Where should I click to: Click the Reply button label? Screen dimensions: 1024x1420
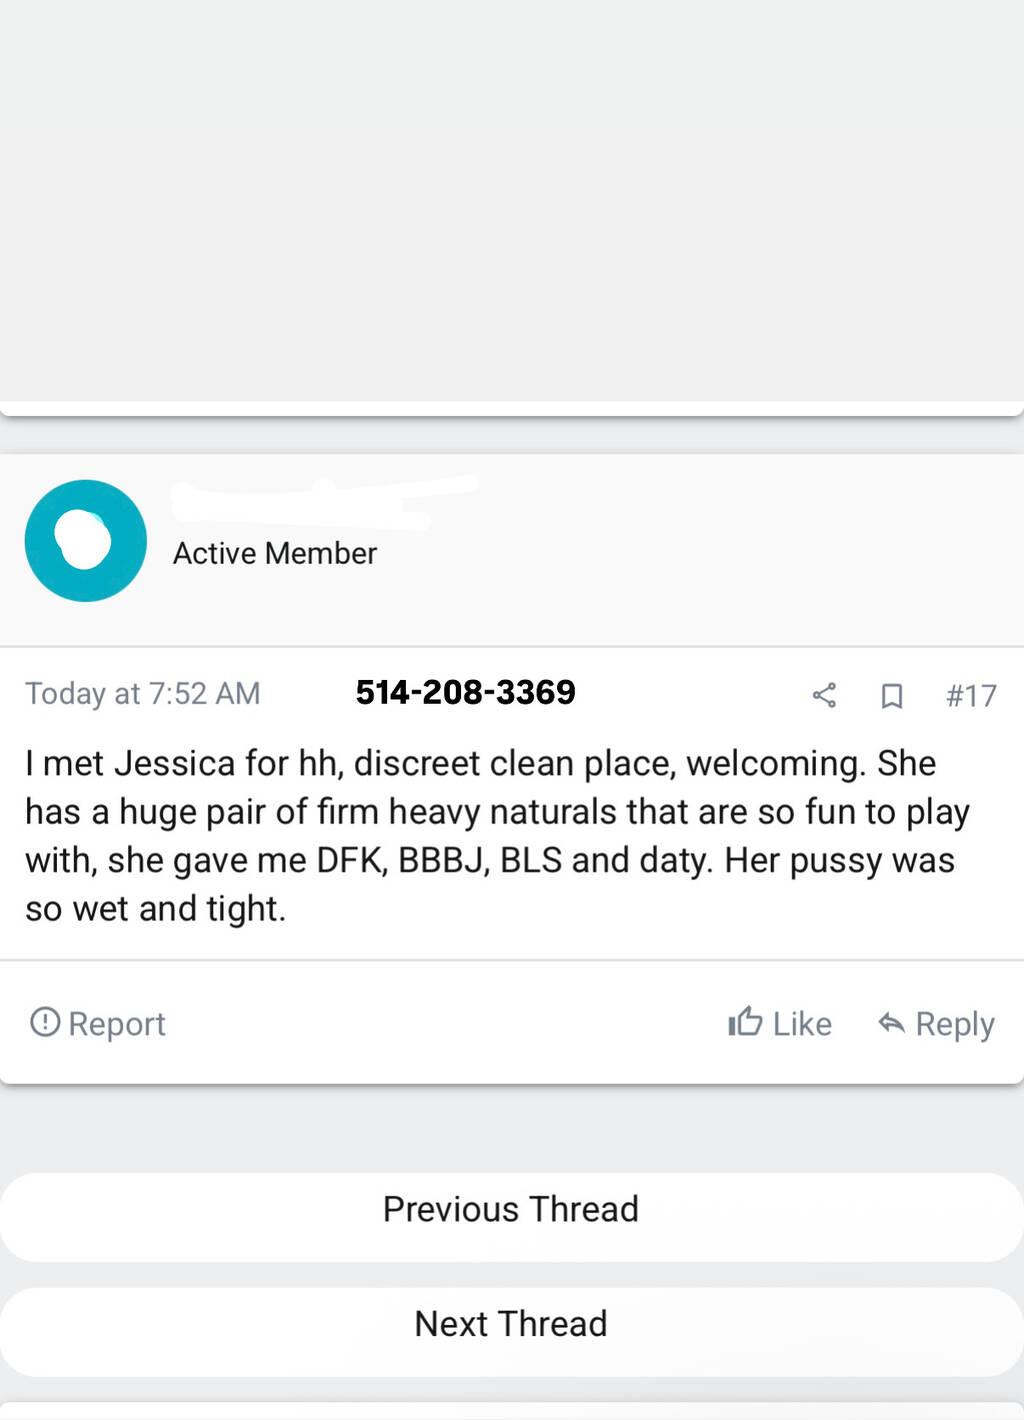(x=955, y=1024)
